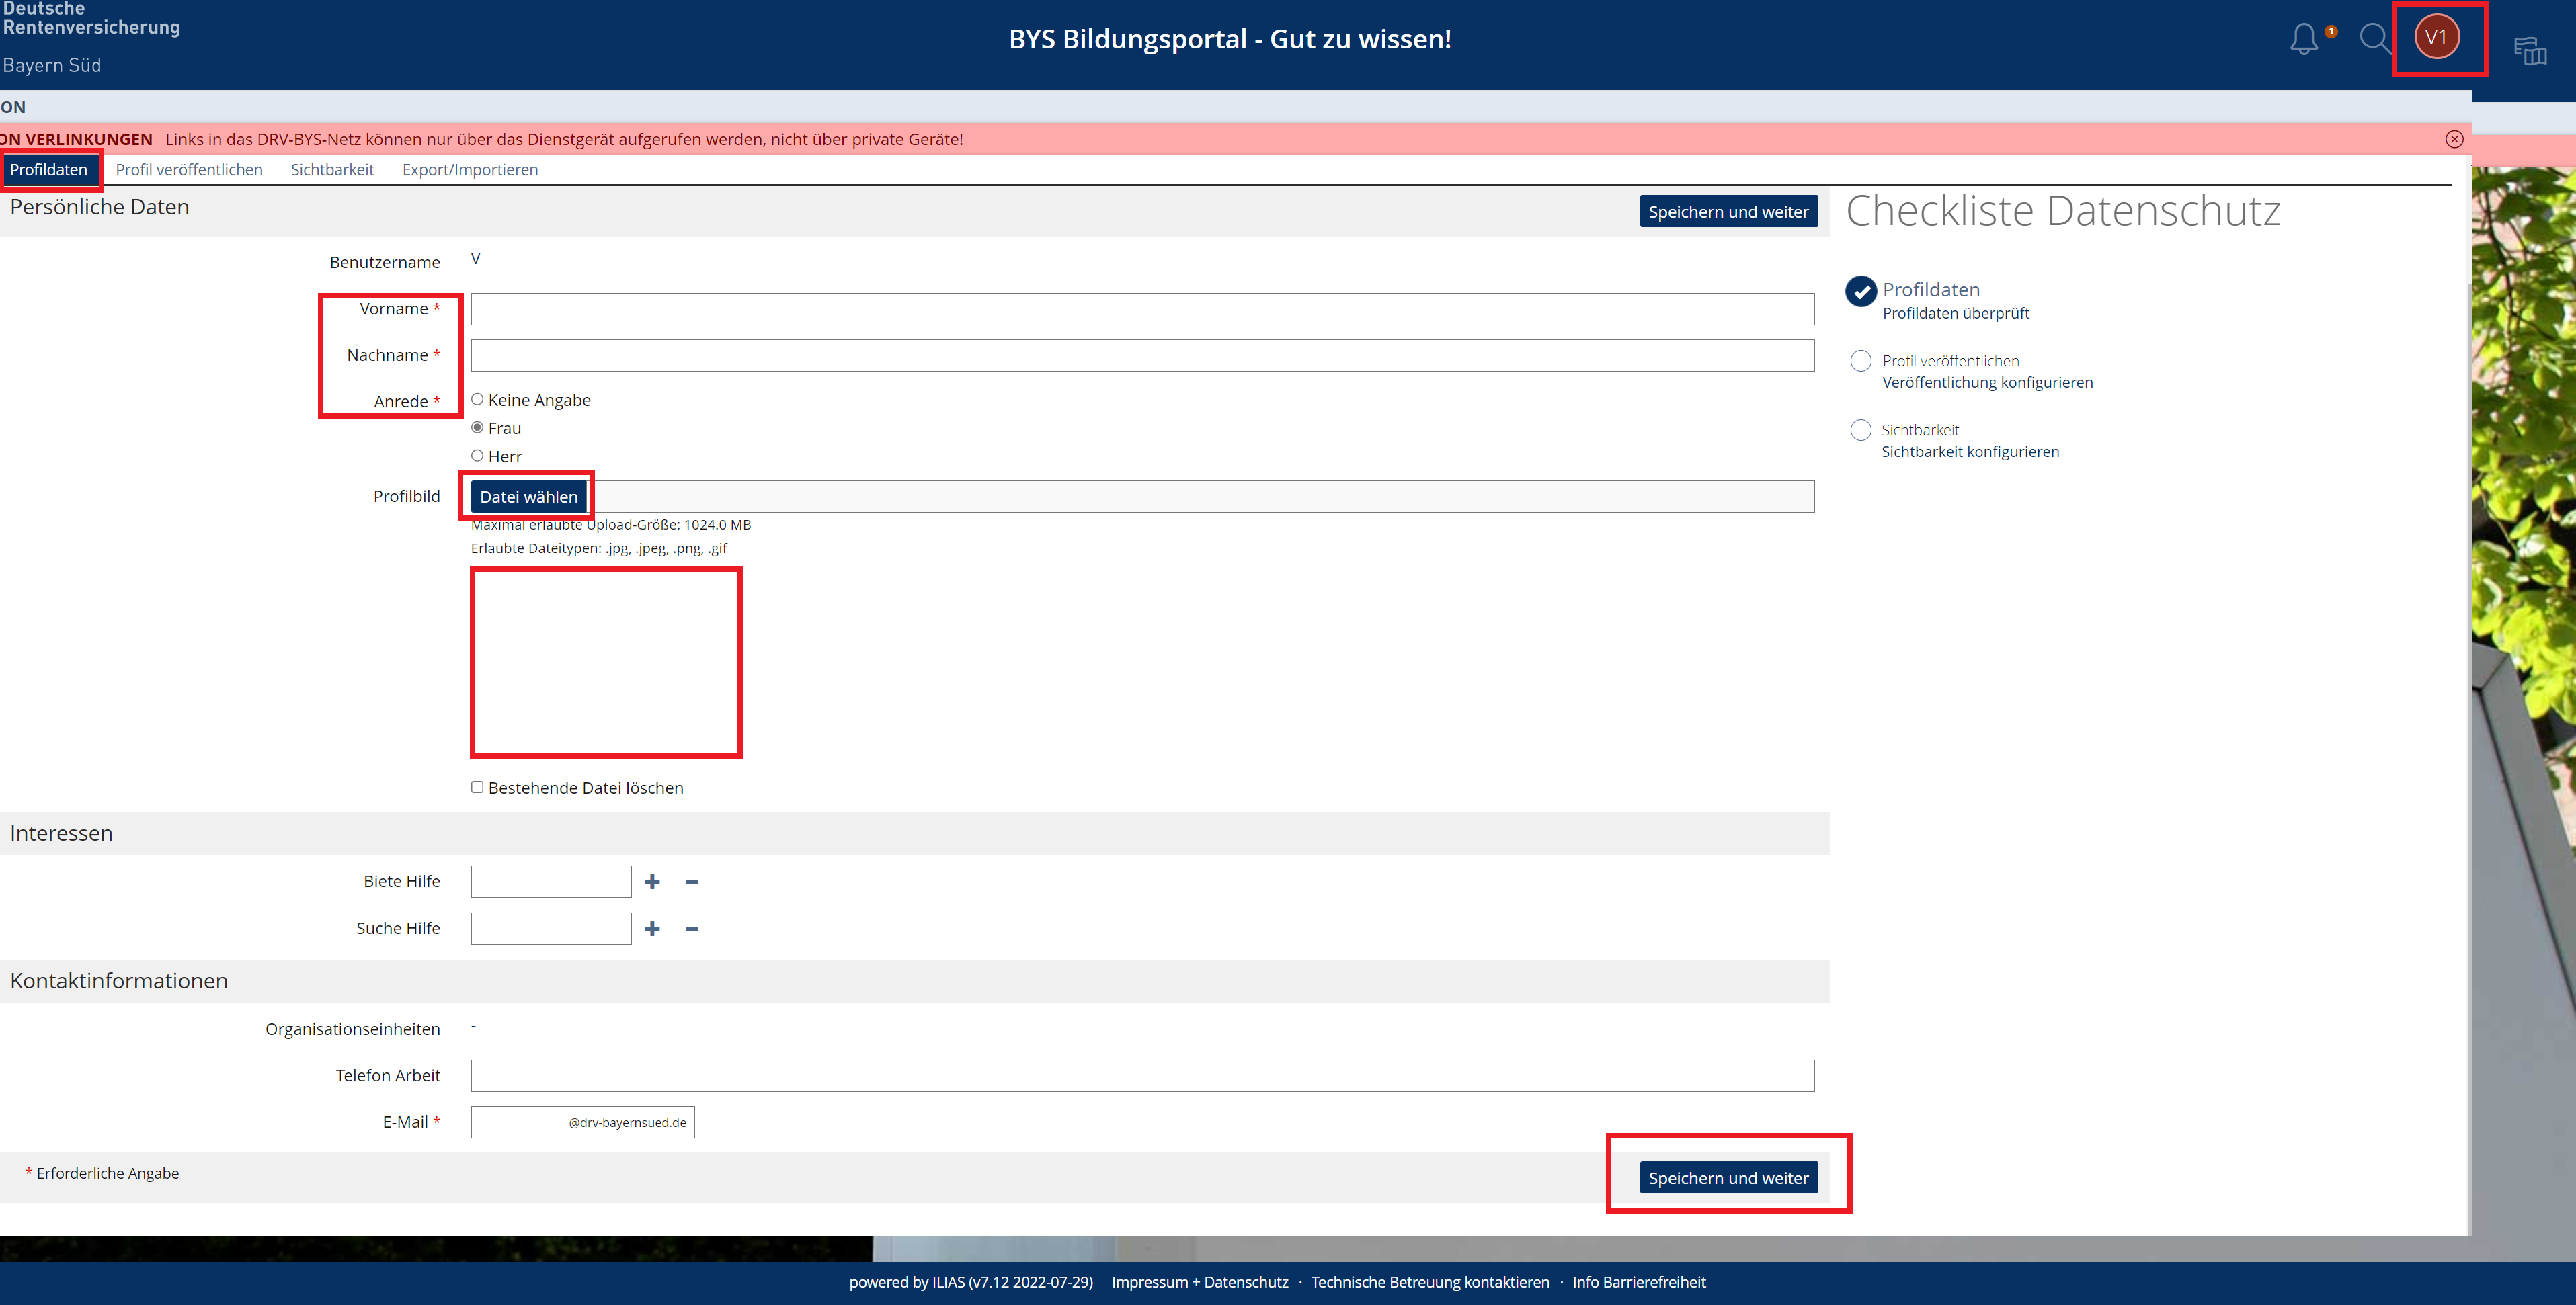Screen dimensions: 2576x1305
Task: Open the V1 user avatar menu
Action: (2436, 38)
